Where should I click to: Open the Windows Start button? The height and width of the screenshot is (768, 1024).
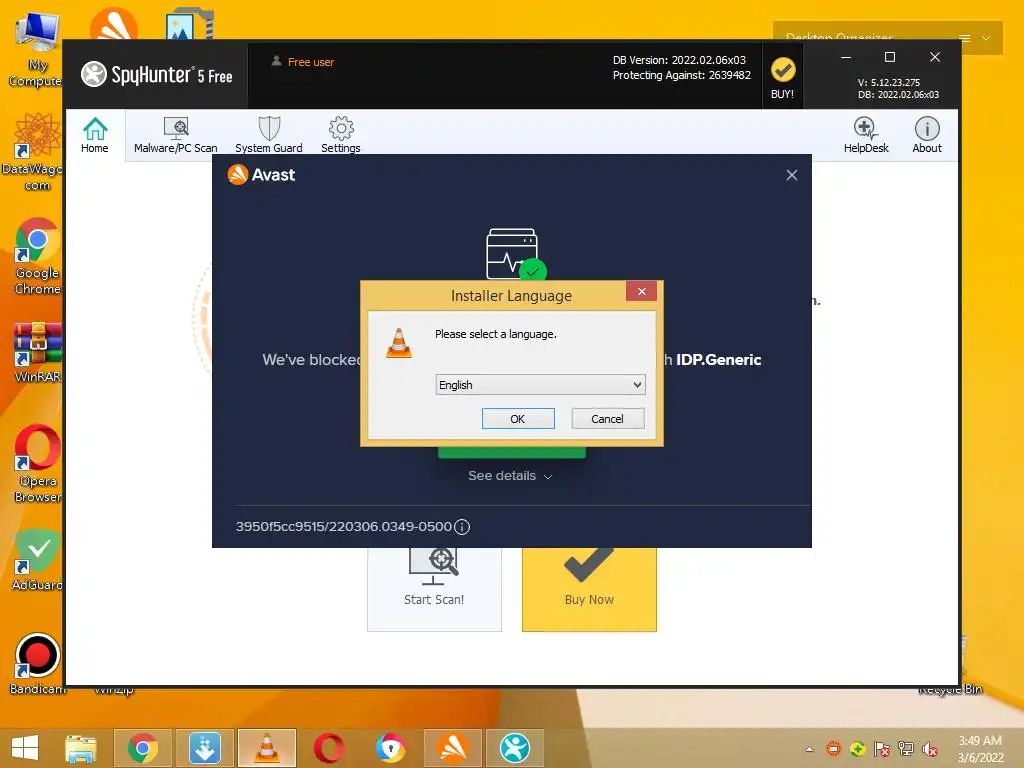[x=25, y=748]
